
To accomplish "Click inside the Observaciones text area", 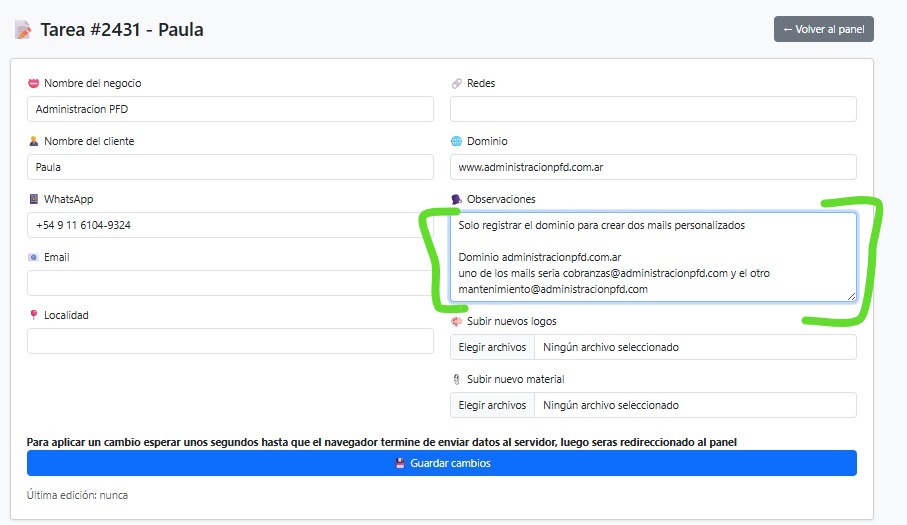I will pos(653,257).
